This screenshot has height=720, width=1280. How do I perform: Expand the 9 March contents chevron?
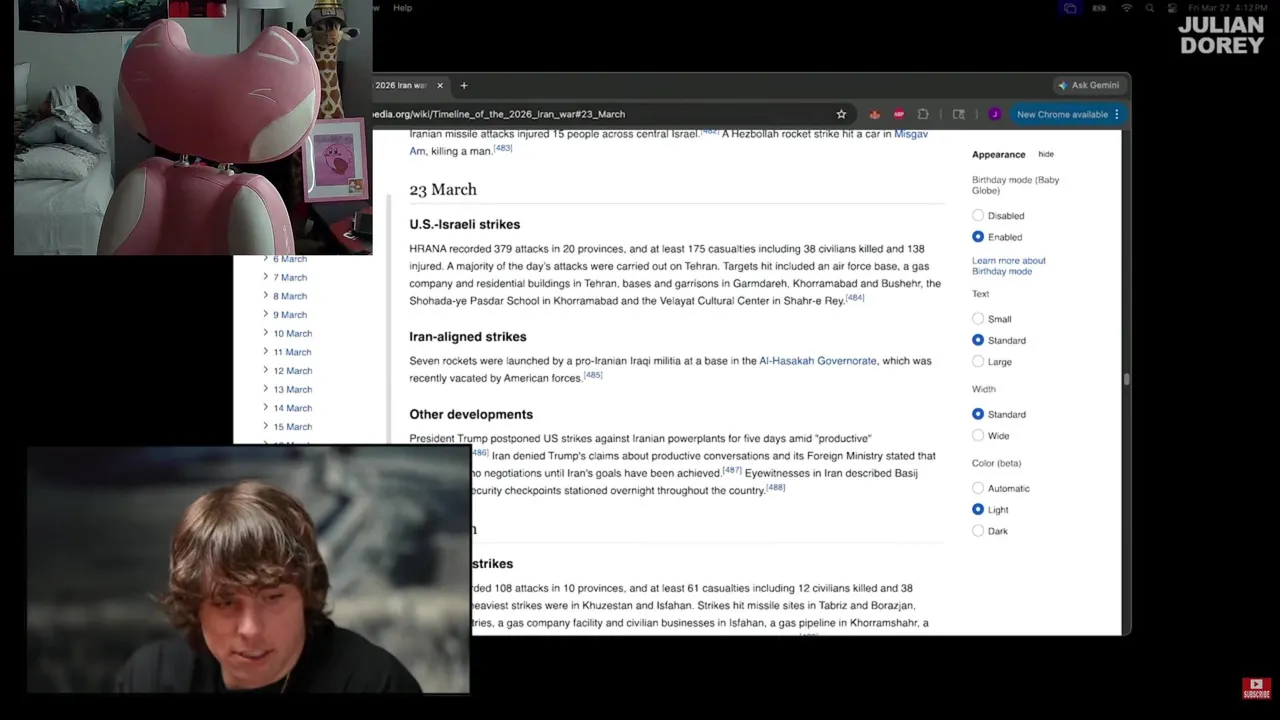click(265, 315)
